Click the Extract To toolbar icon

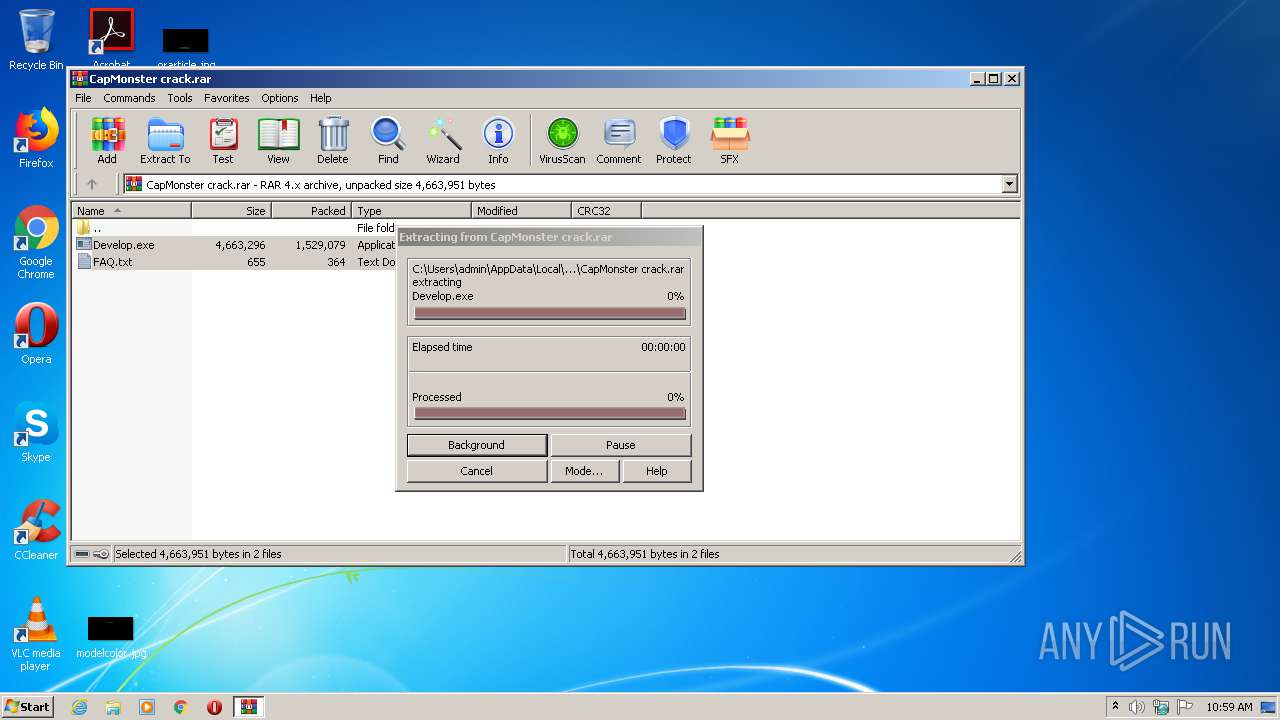165,140
